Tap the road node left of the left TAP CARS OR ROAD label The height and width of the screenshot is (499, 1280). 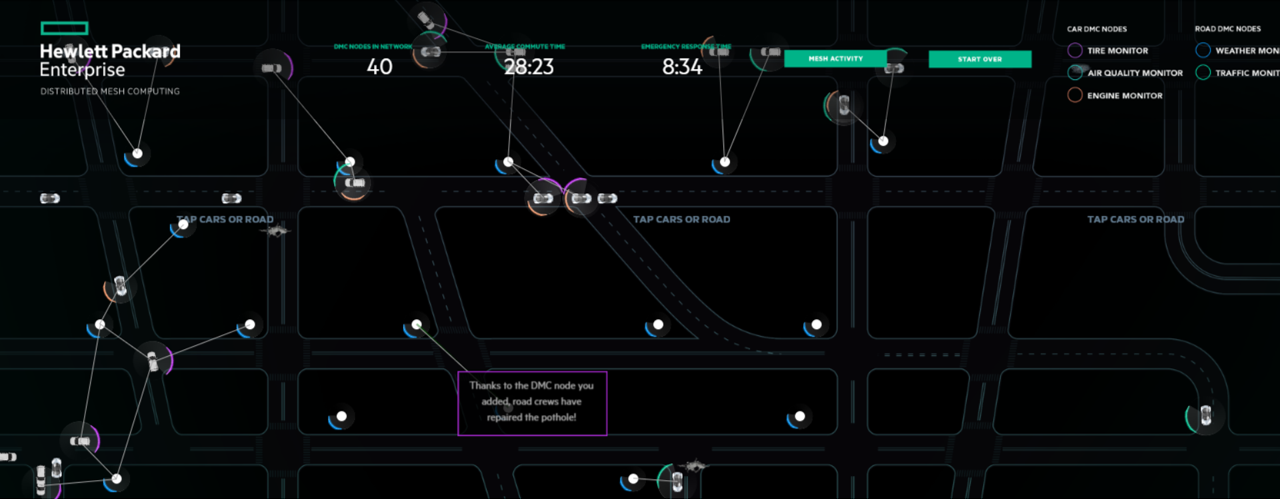(184, 226)
